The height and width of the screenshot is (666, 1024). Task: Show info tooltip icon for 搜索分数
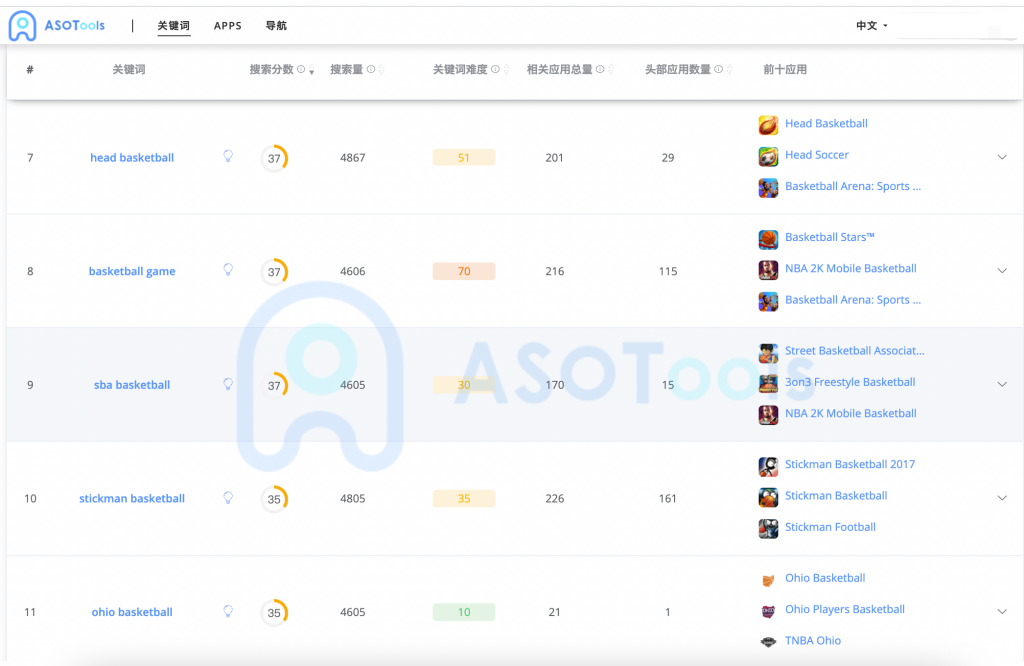coord(301,69)
